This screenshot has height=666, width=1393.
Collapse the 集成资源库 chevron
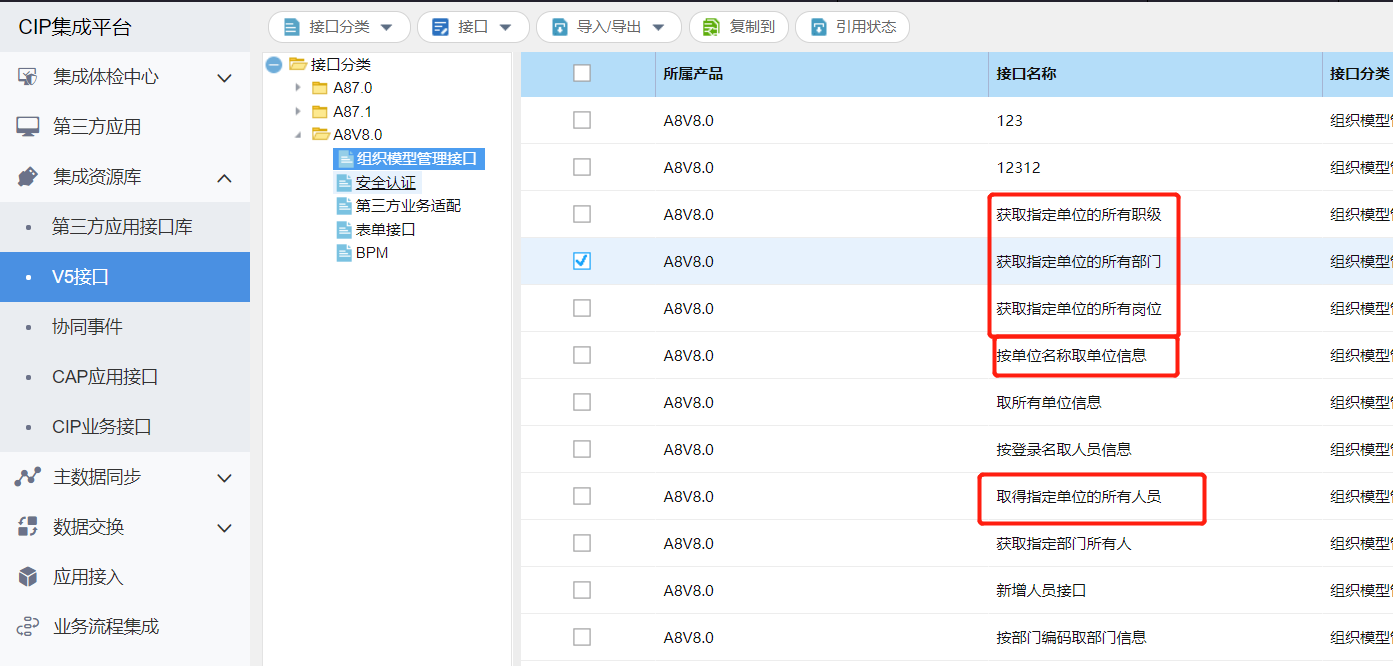coord(225,177)
